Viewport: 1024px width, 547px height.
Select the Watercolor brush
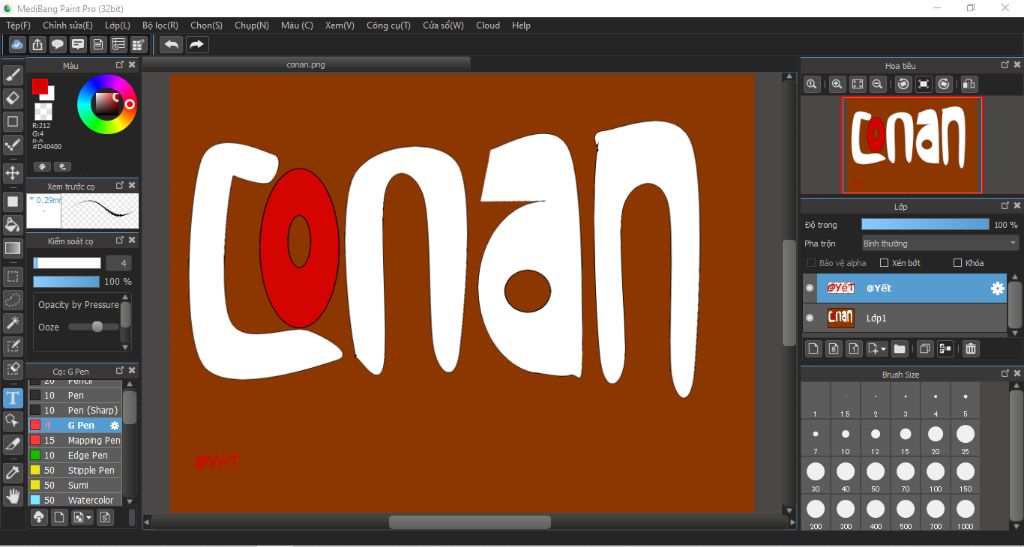pyautogui.click(x=75, y=500)
